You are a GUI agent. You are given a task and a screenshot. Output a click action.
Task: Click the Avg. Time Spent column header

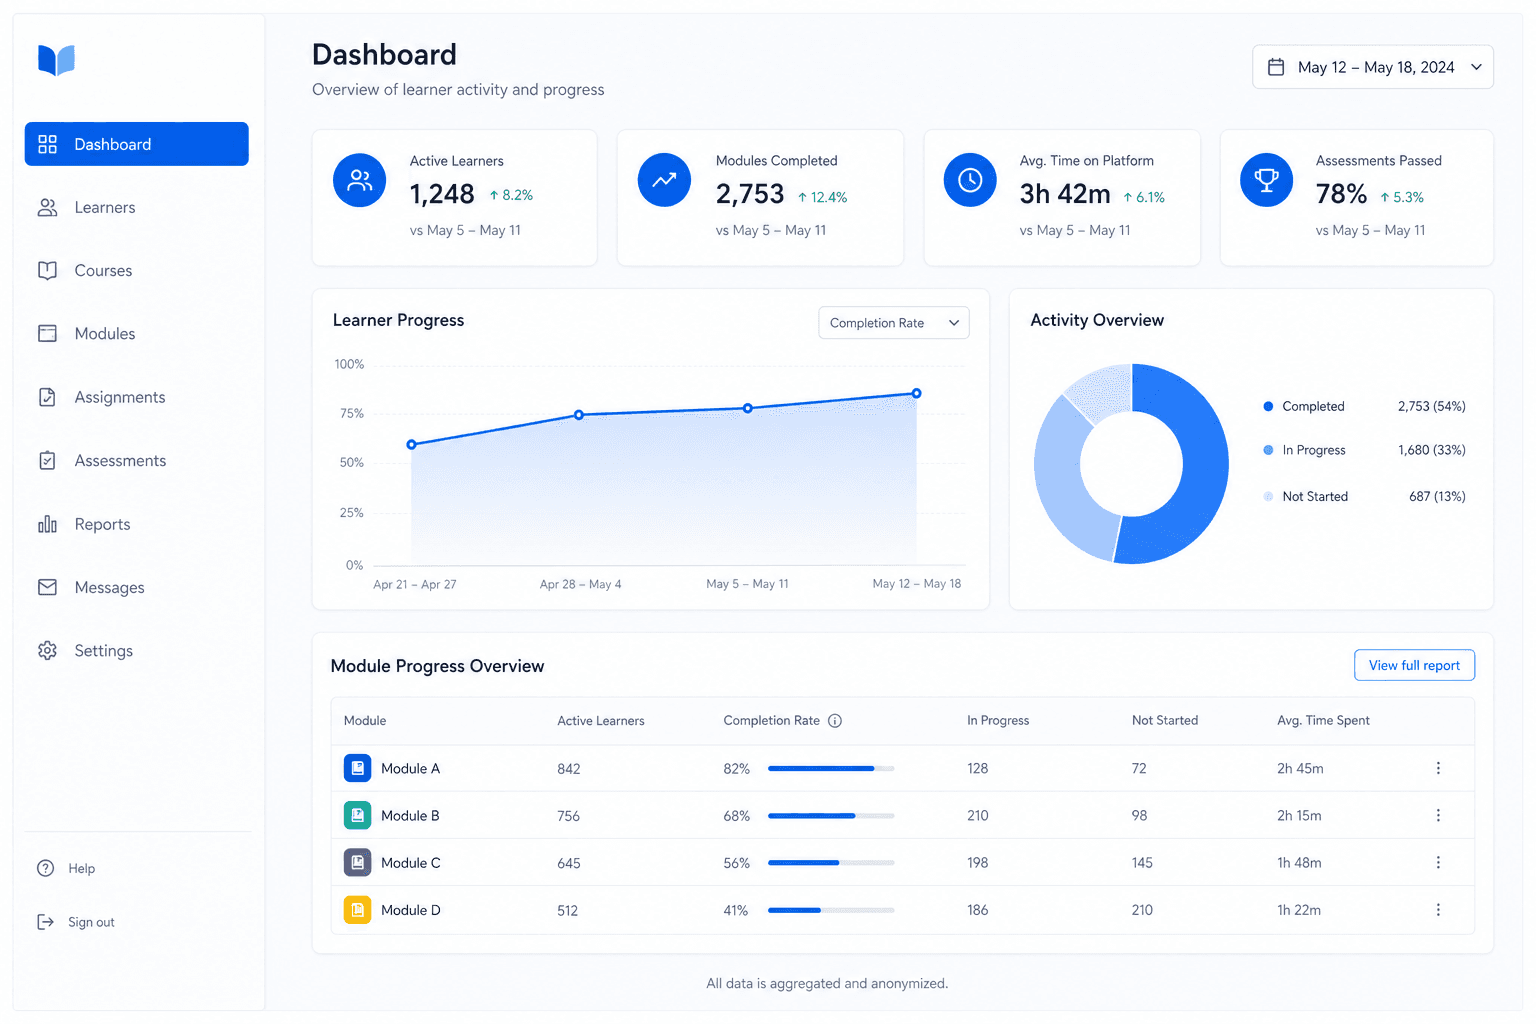click(x=1323, y=721)
